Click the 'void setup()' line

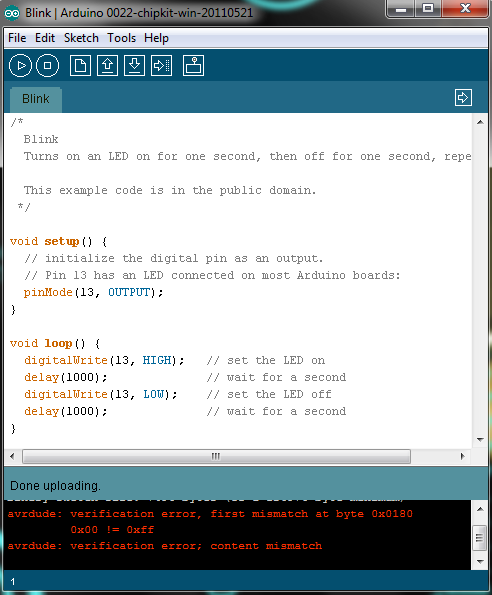(58, 241)
